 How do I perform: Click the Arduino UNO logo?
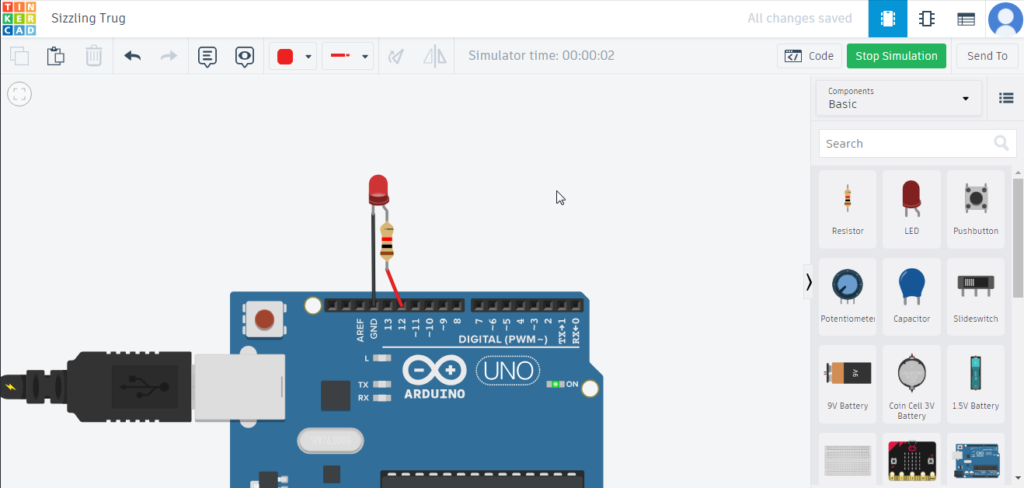click(x=472, y=377)
